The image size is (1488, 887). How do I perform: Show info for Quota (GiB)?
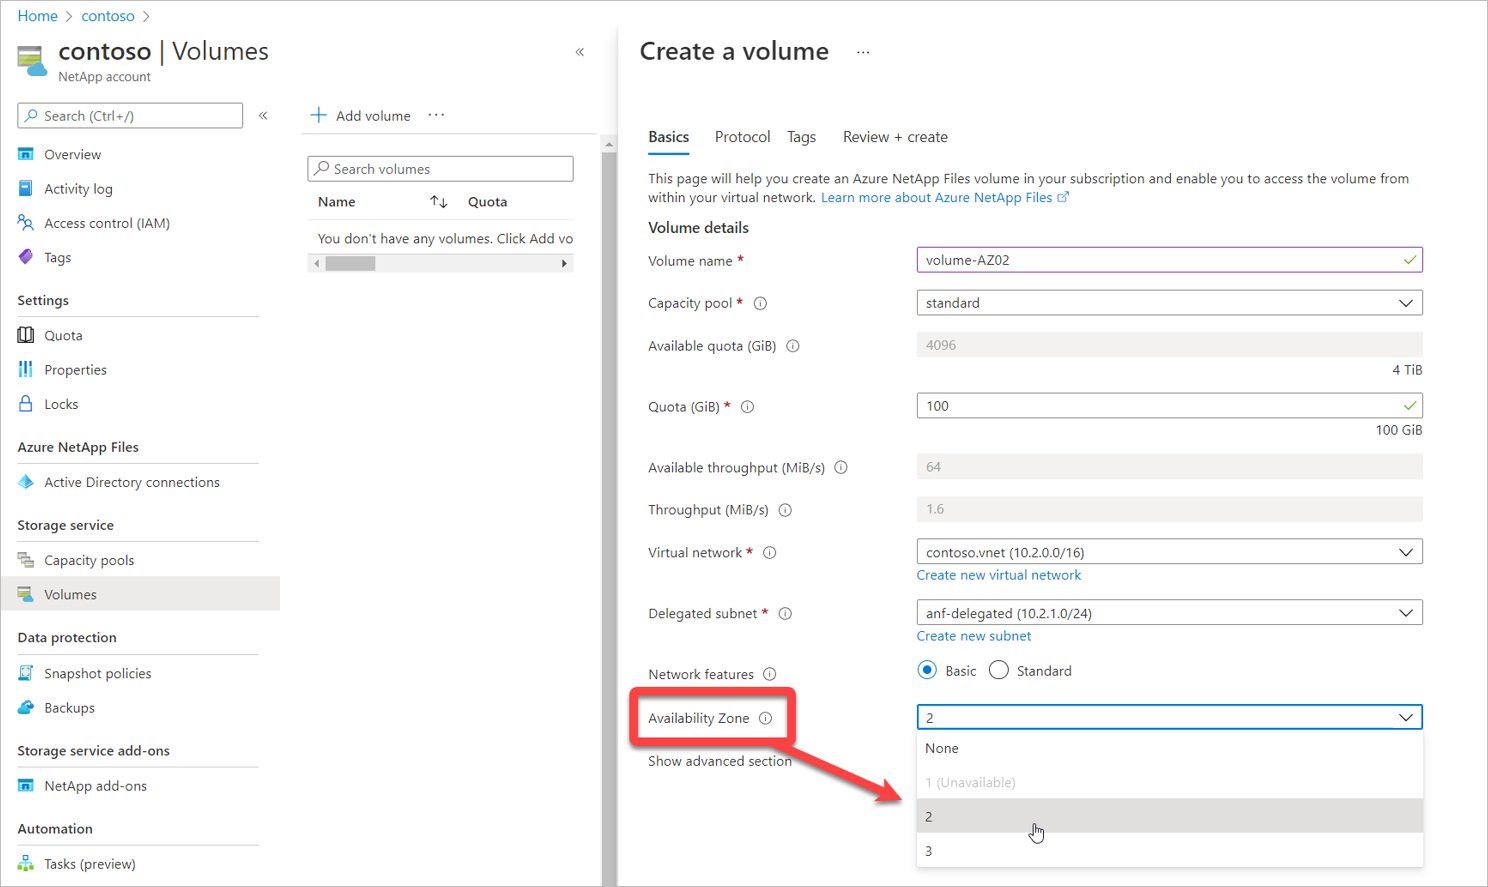(747, 407)
